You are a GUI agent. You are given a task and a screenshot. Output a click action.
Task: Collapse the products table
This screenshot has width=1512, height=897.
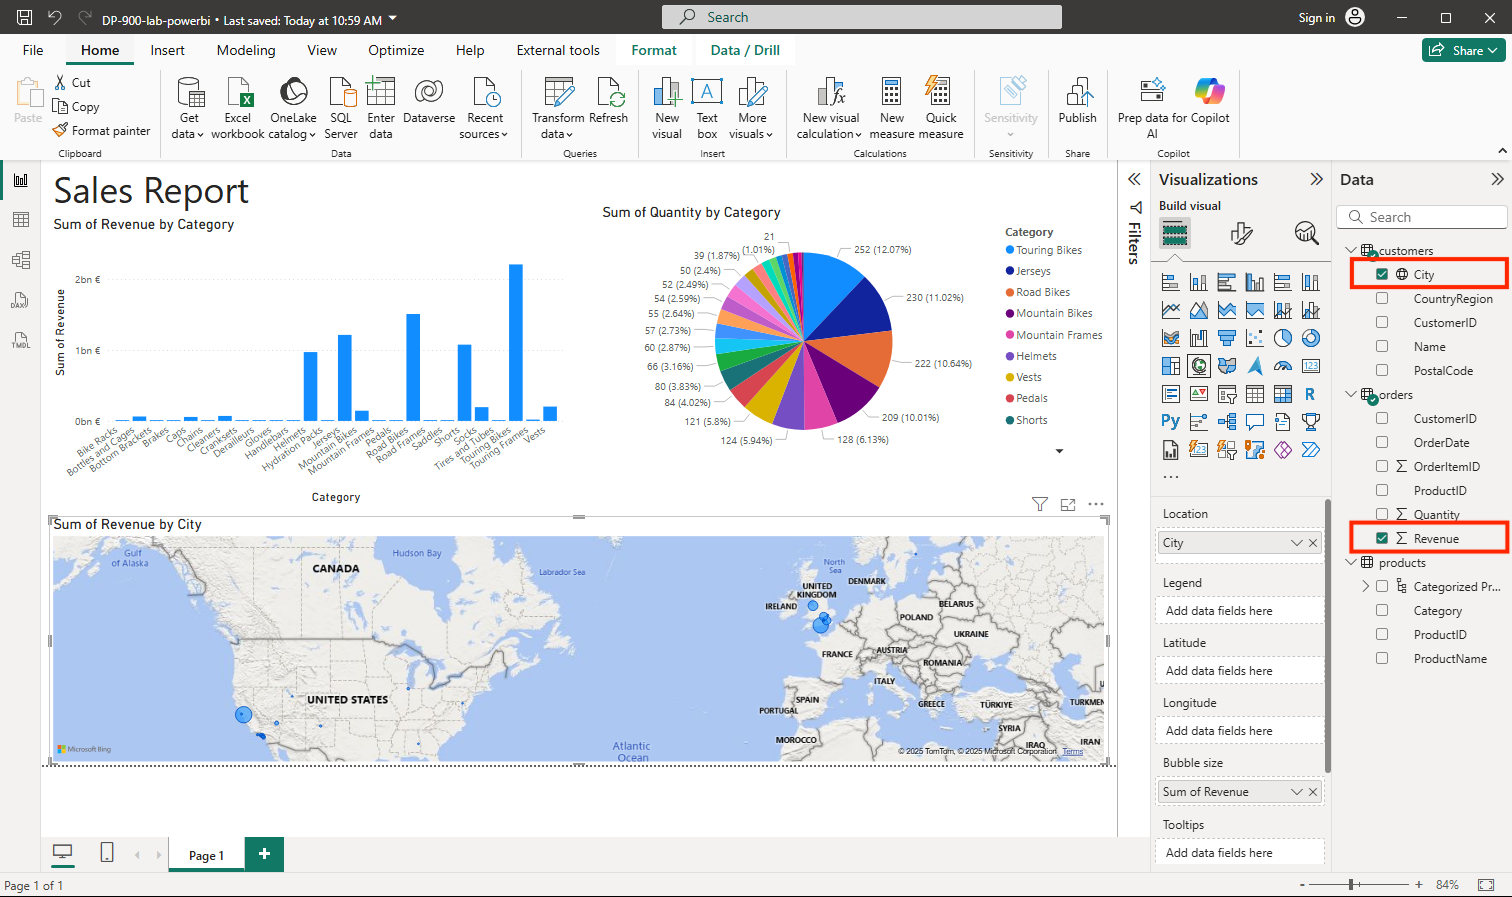[1351, 562]
